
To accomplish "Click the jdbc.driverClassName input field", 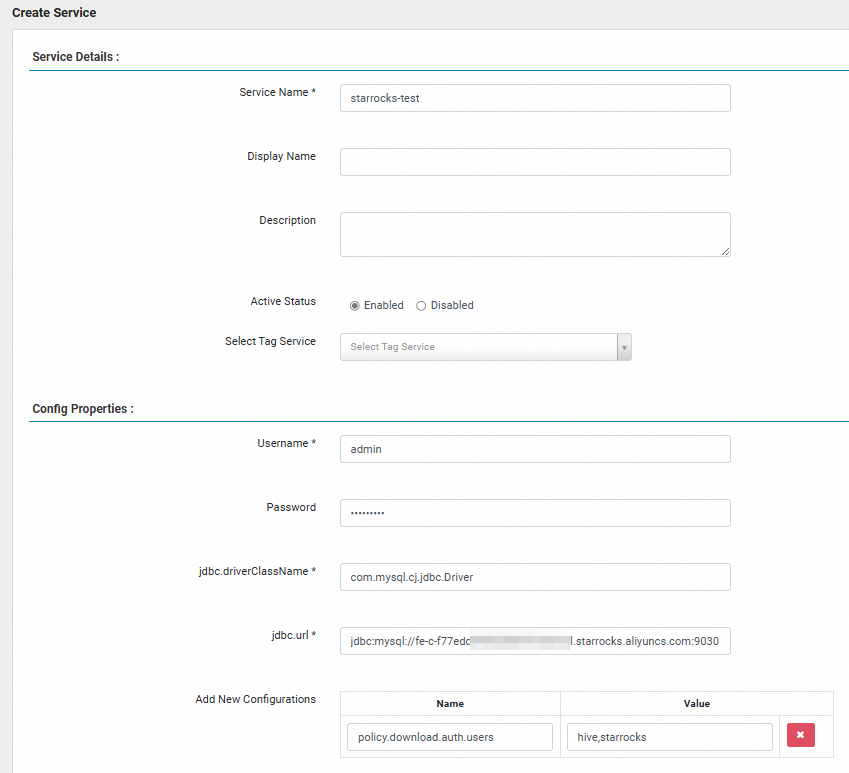I will (x=535, y=577).
